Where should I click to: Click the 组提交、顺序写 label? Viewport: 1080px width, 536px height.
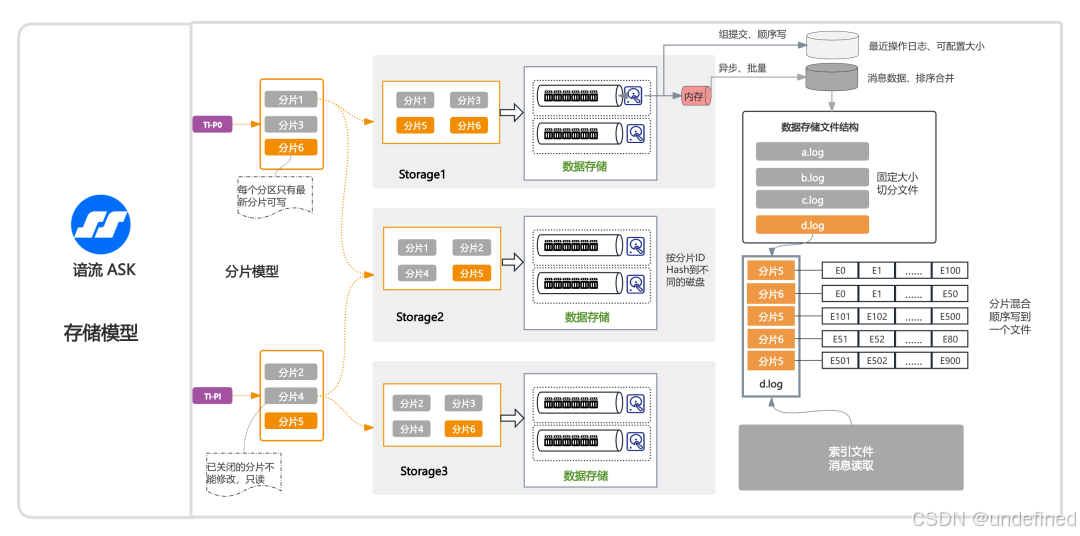(x=751, y=33)
